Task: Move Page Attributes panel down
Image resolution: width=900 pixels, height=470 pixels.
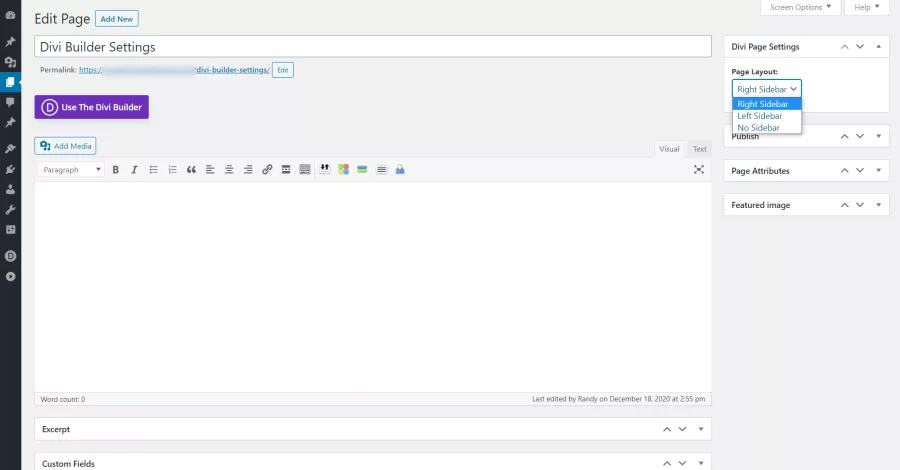Action: (860, 170)
